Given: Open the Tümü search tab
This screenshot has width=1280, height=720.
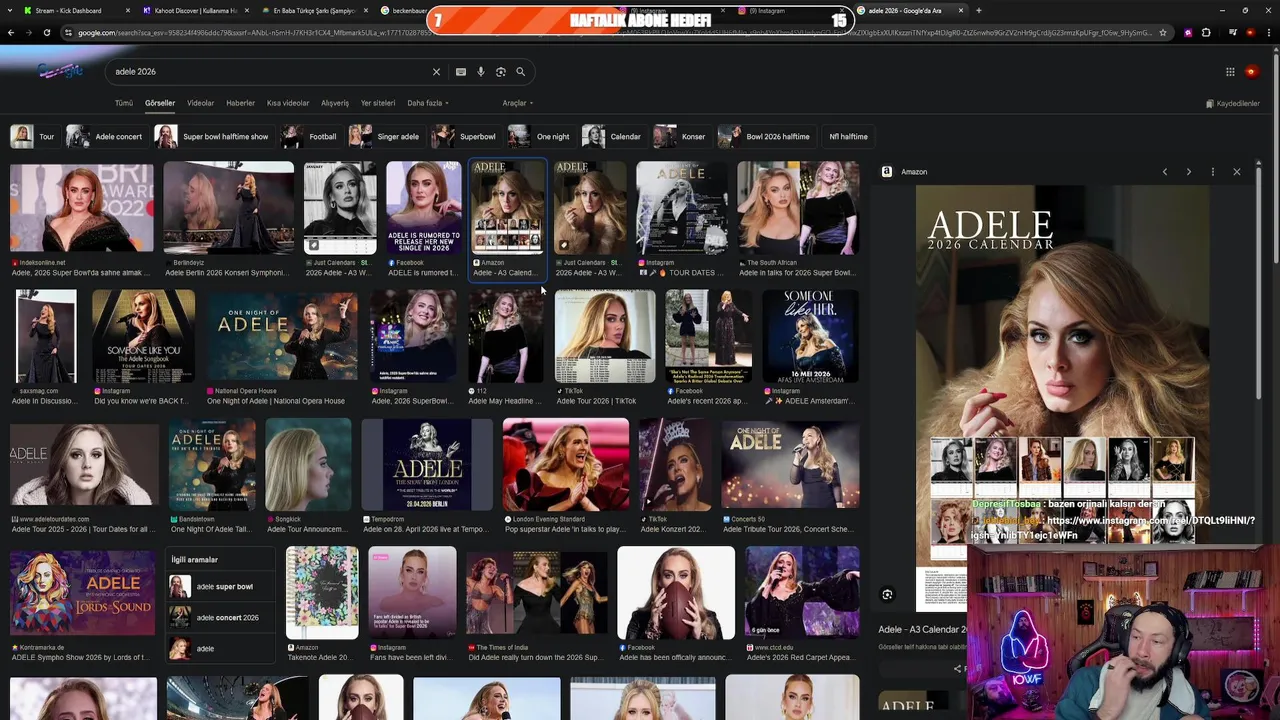Looking at the screenshot, I should click(x=124, y=103).
